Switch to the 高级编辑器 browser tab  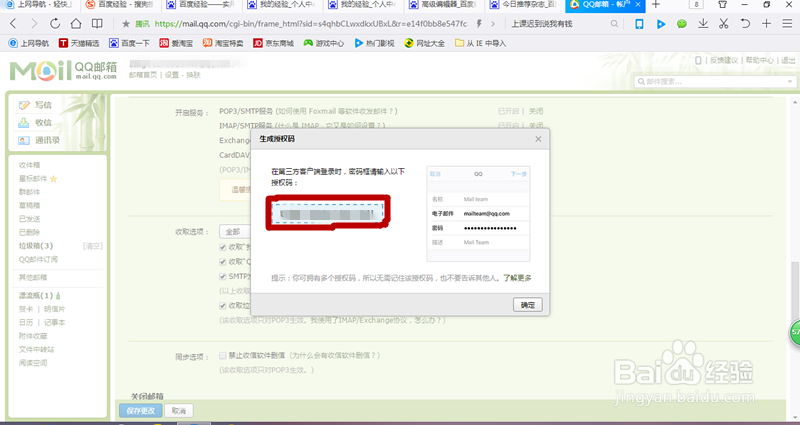click(x=442, y=5)
